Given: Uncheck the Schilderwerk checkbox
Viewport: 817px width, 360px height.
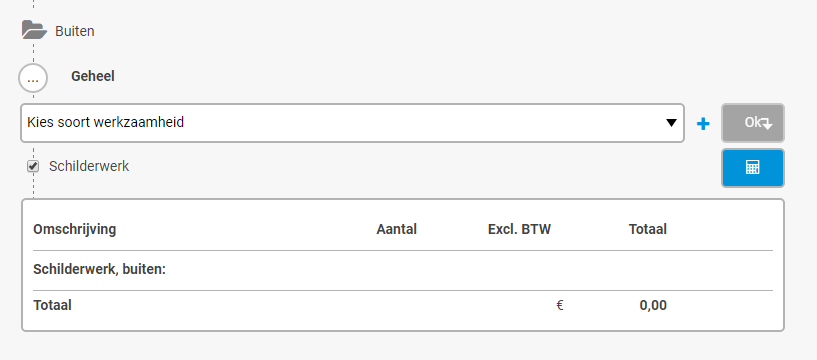Looking at the screenshot, I should (x=33, y=167).
